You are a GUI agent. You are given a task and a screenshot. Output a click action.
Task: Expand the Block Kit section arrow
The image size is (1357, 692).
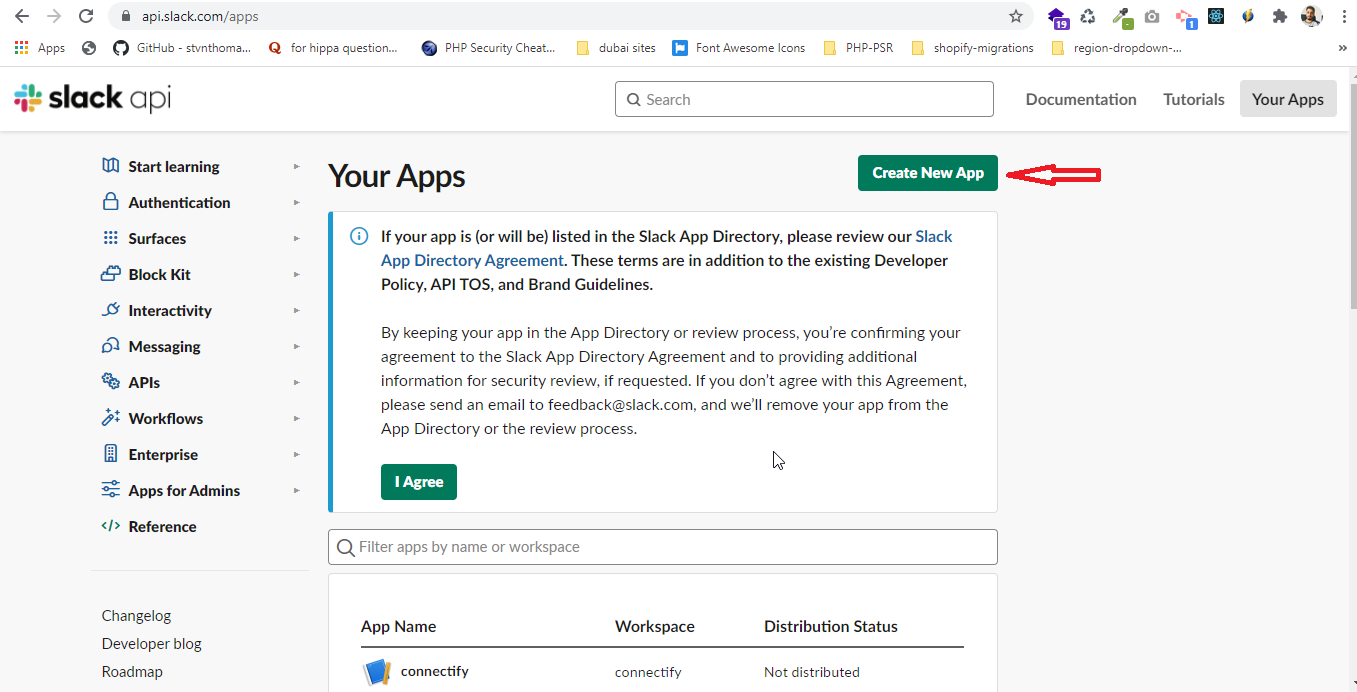[296, 274]
